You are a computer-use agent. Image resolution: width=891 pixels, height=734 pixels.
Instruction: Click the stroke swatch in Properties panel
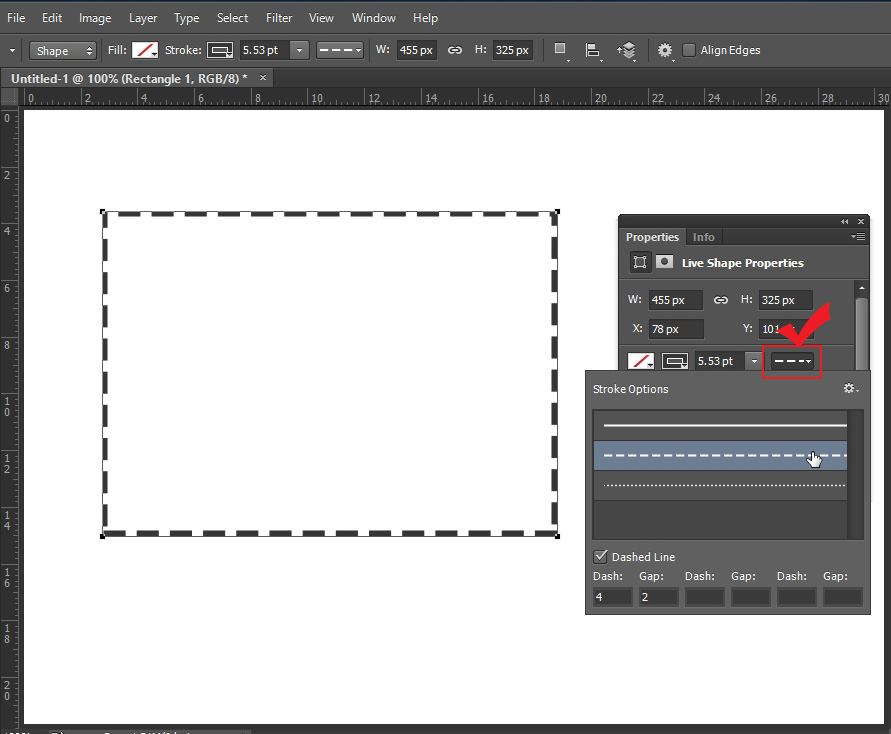[x=675, y=361]
